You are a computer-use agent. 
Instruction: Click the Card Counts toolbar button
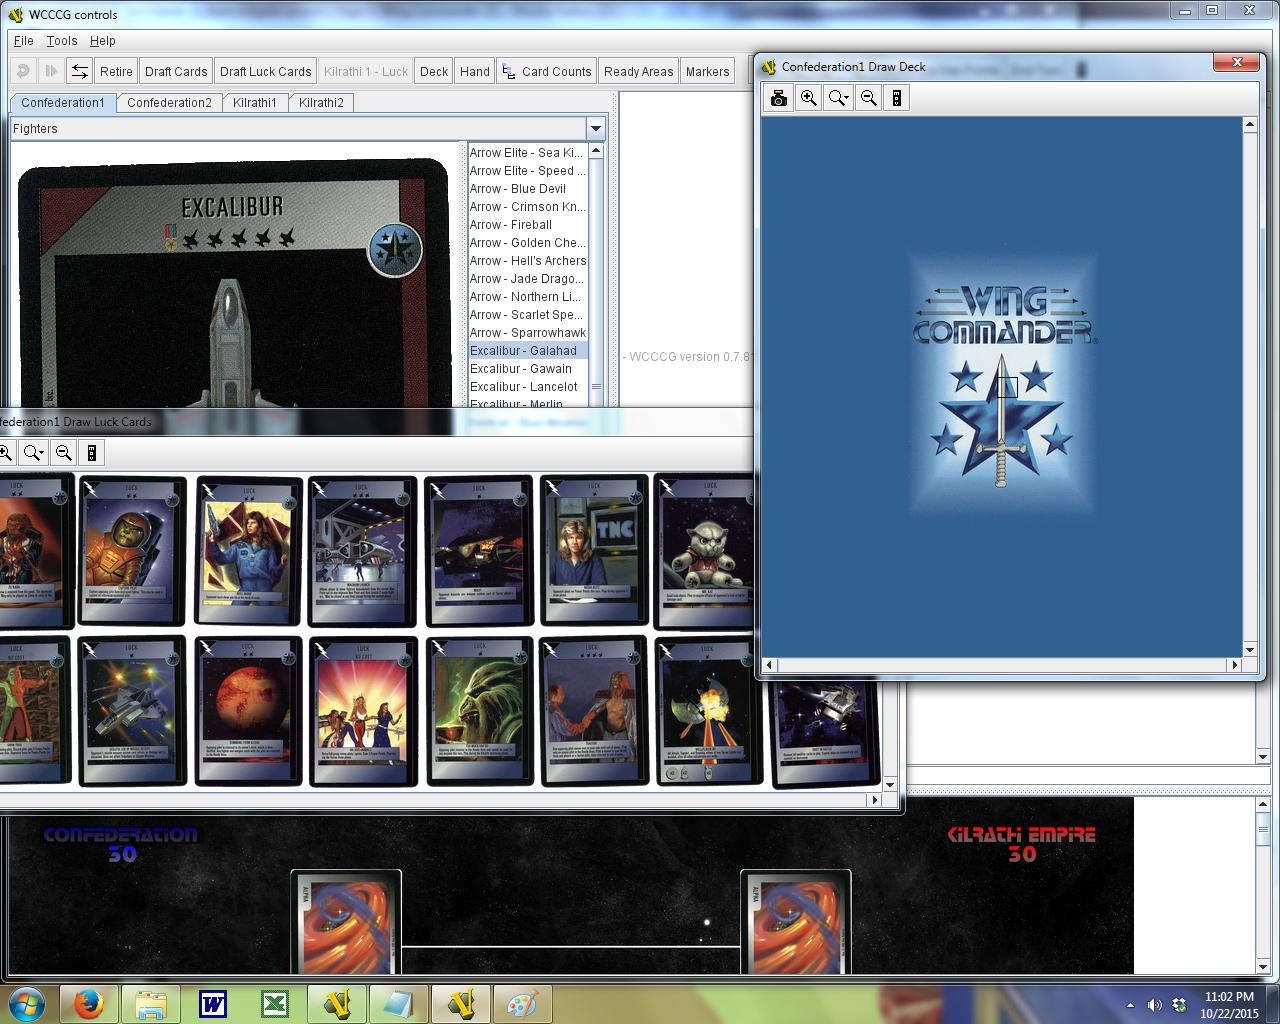(x=547, y=71)
